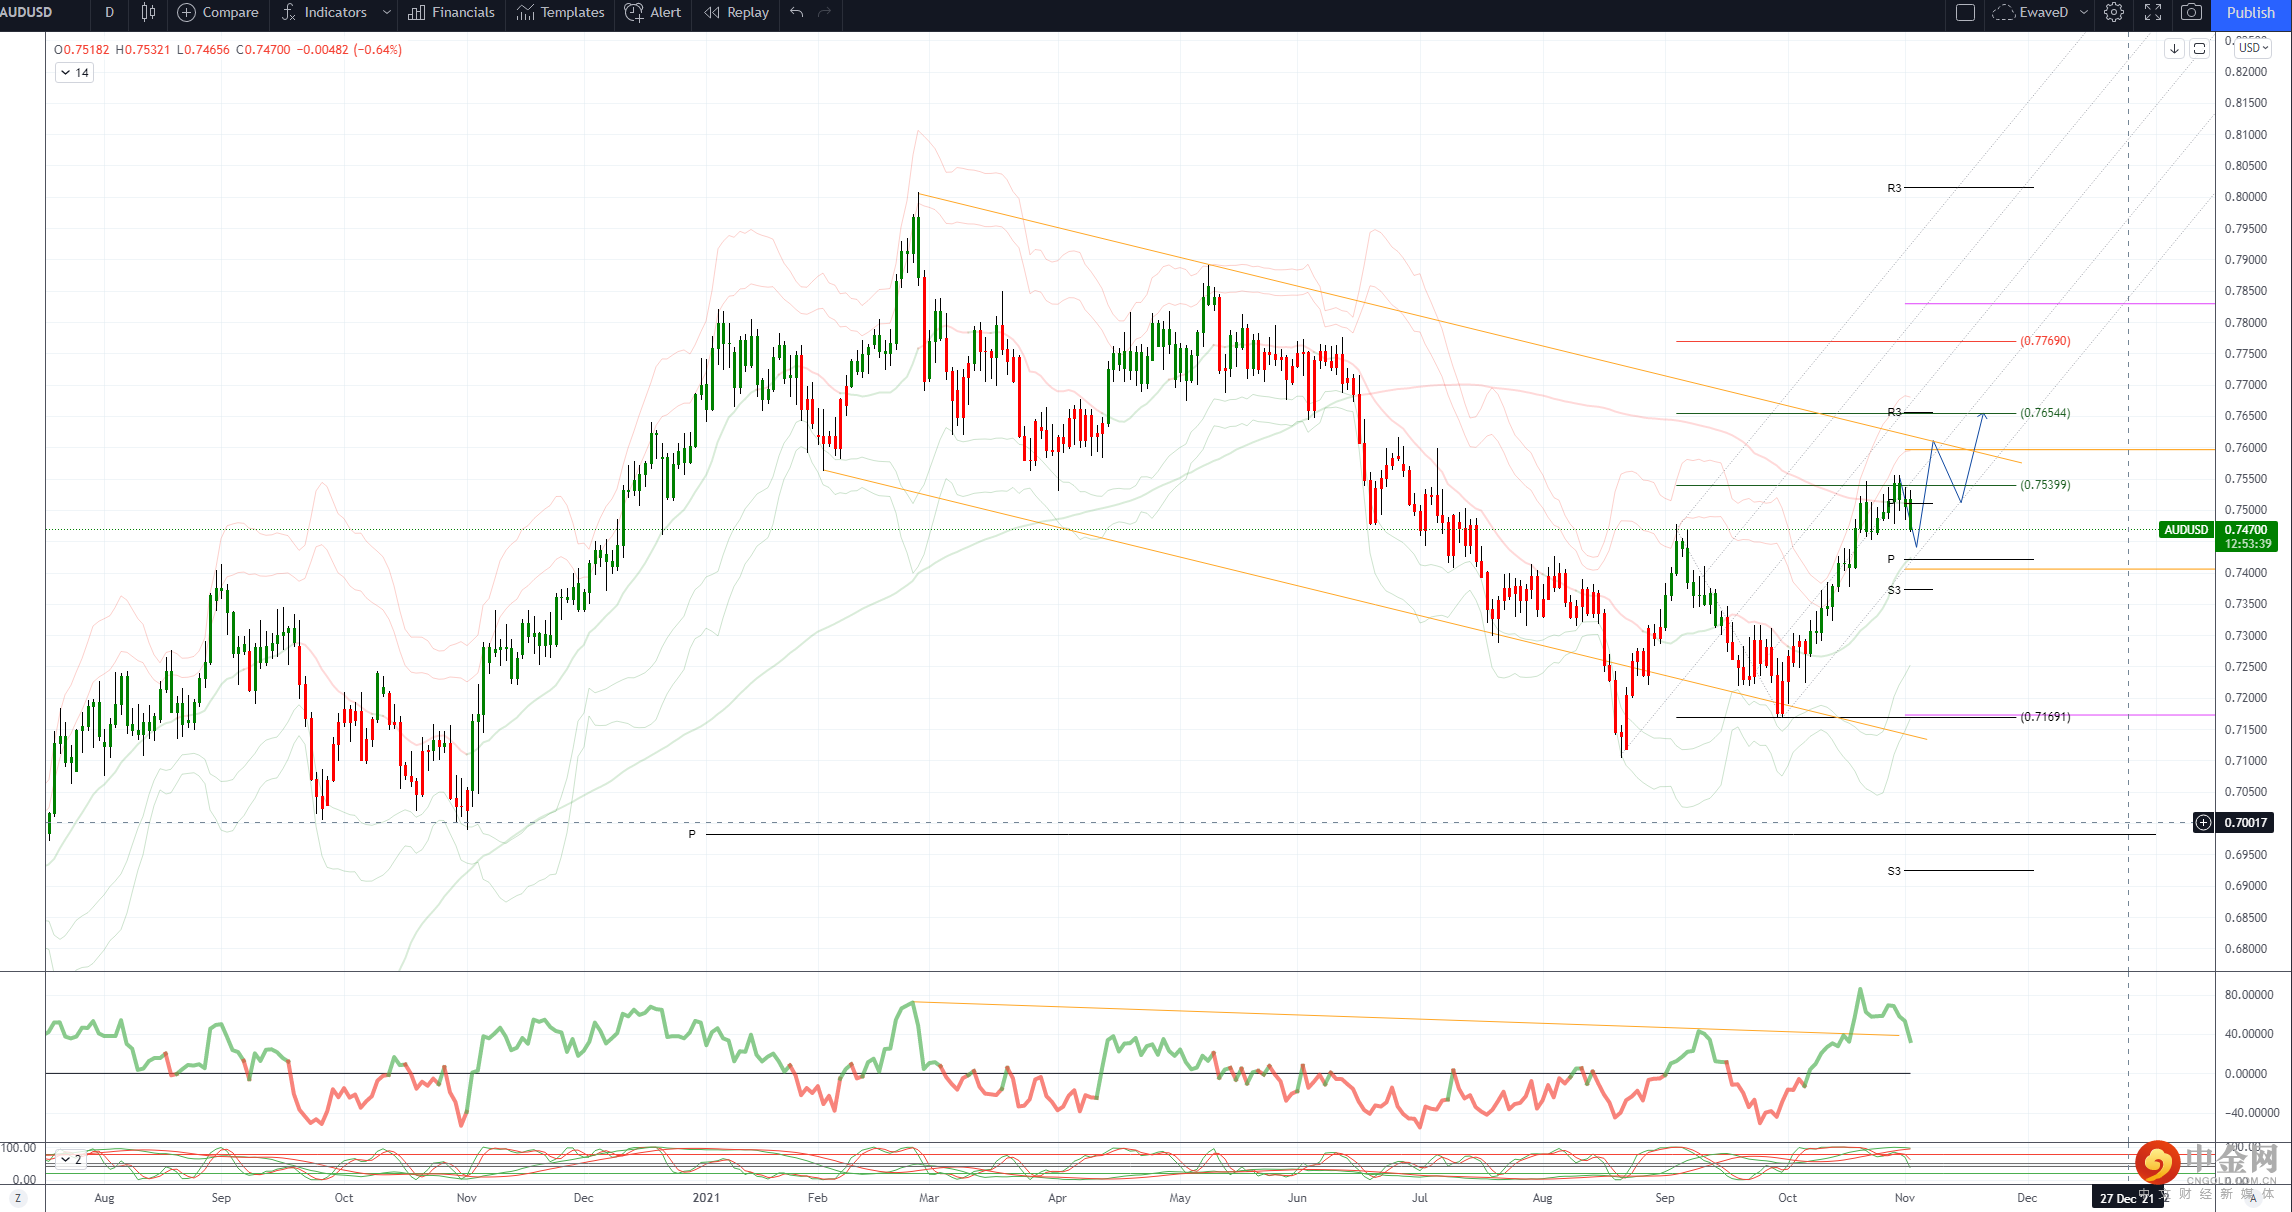Screen dimensions: 2292x1212
Task: Toggle the maximize pane button
Action: [x=2199, y=48]
